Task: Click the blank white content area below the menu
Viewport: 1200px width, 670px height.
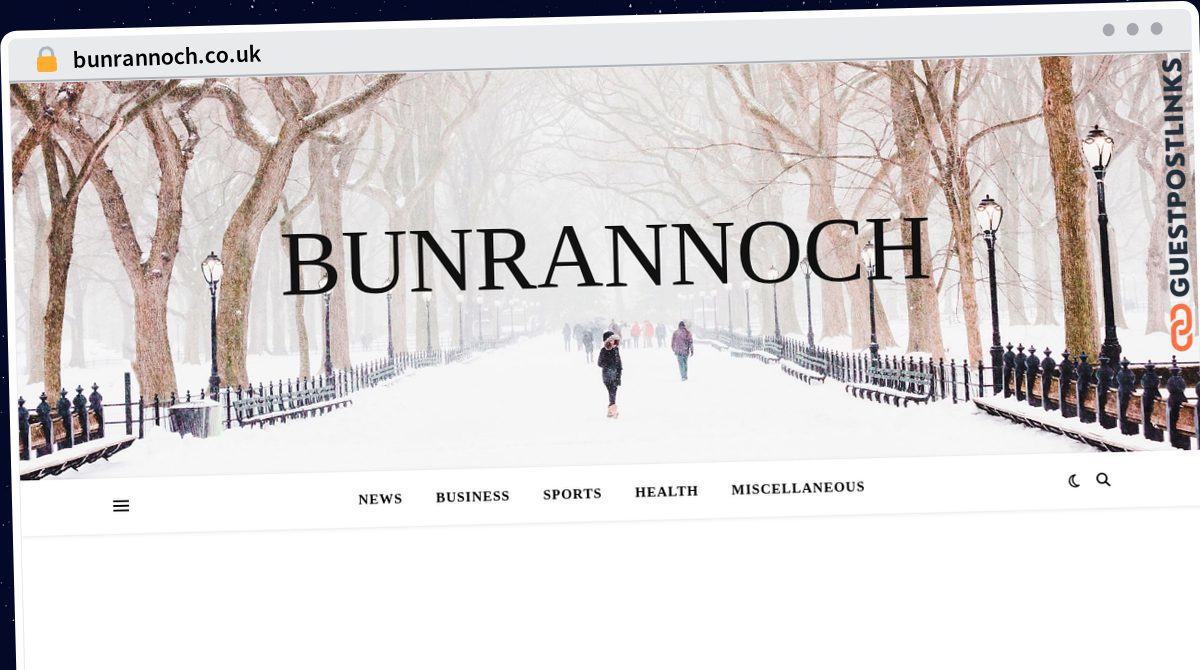Action: point(600,600)
